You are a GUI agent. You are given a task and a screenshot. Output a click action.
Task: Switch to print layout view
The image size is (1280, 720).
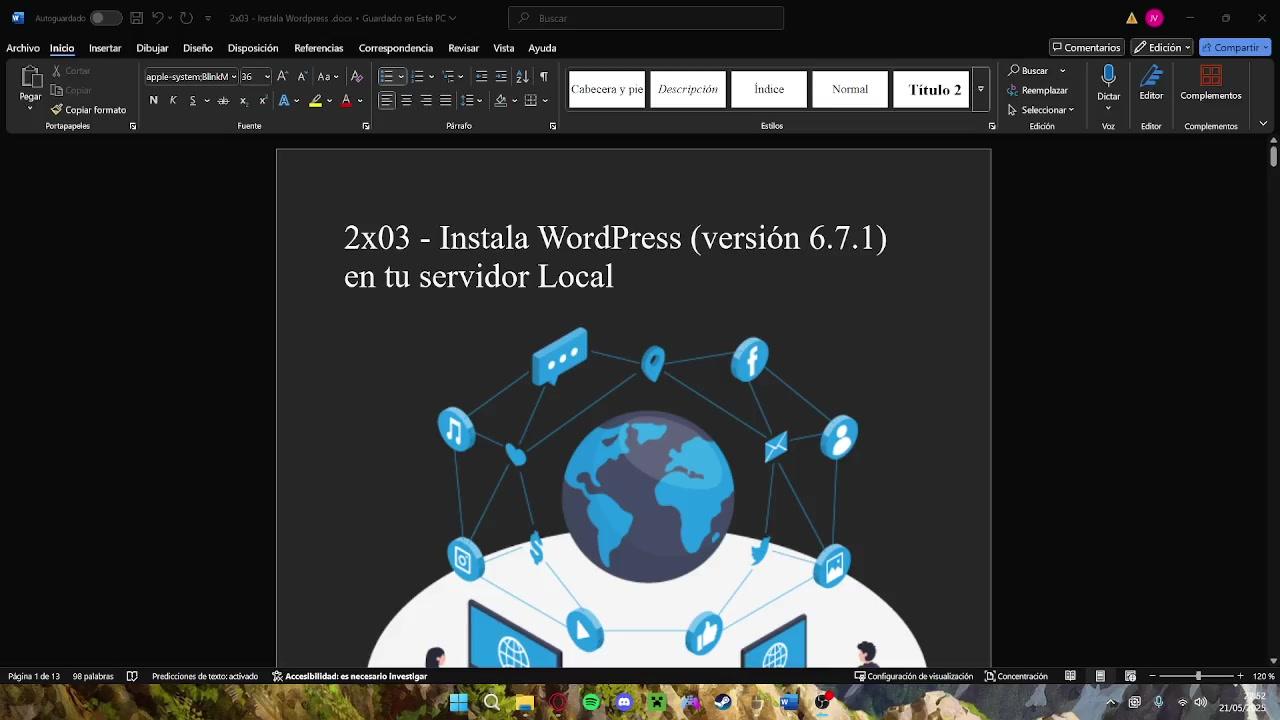[1100, 676]
